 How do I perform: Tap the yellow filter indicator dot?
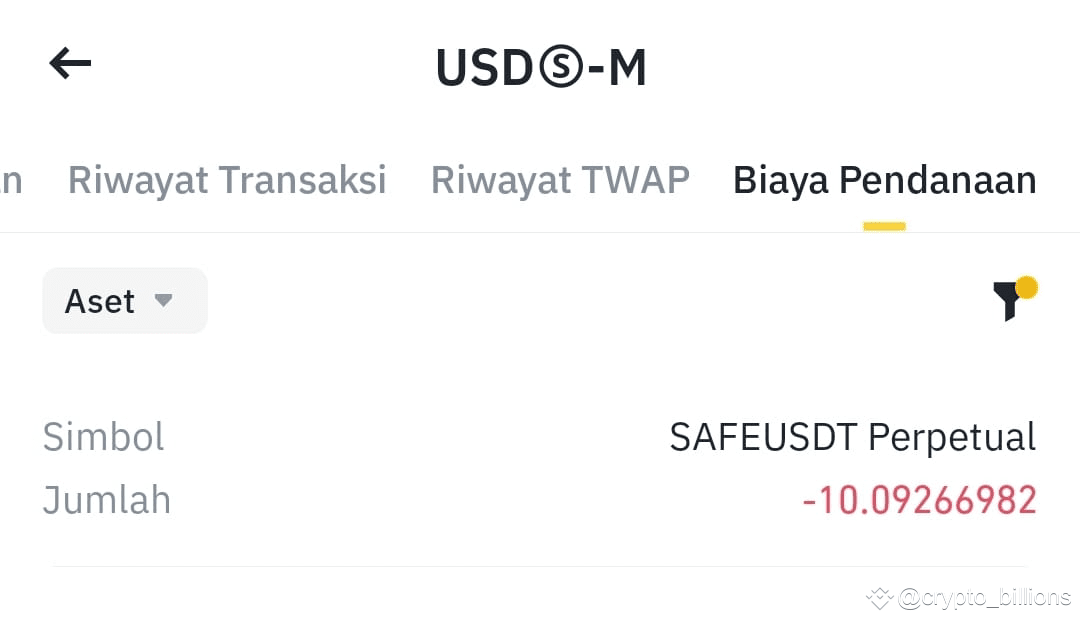pos(1026,287)
